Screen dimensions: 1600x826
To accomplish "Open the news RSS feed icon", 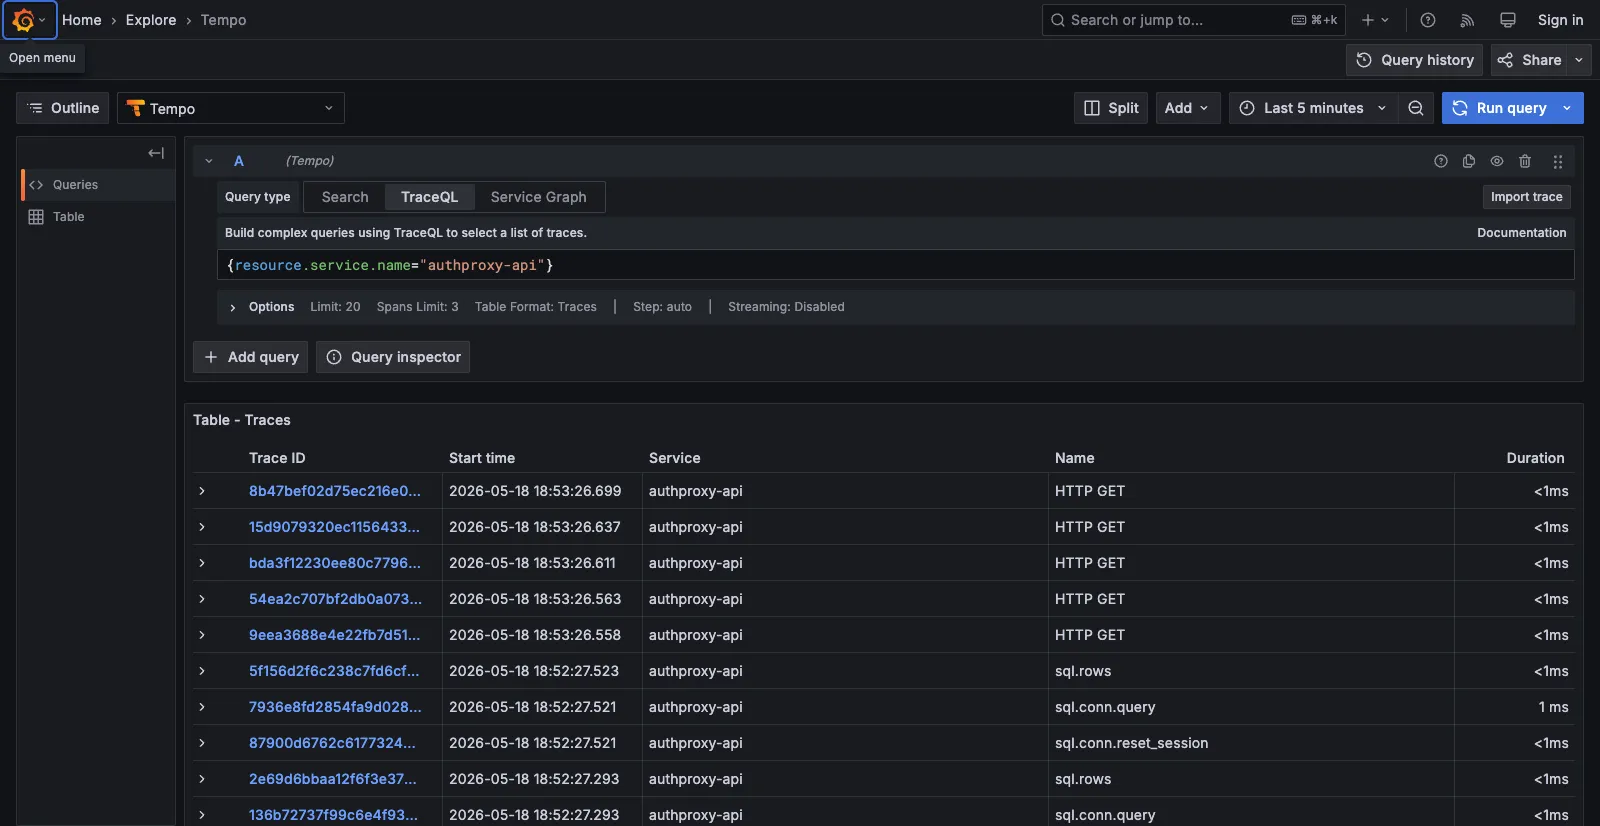I will (x=1467, y=20).
